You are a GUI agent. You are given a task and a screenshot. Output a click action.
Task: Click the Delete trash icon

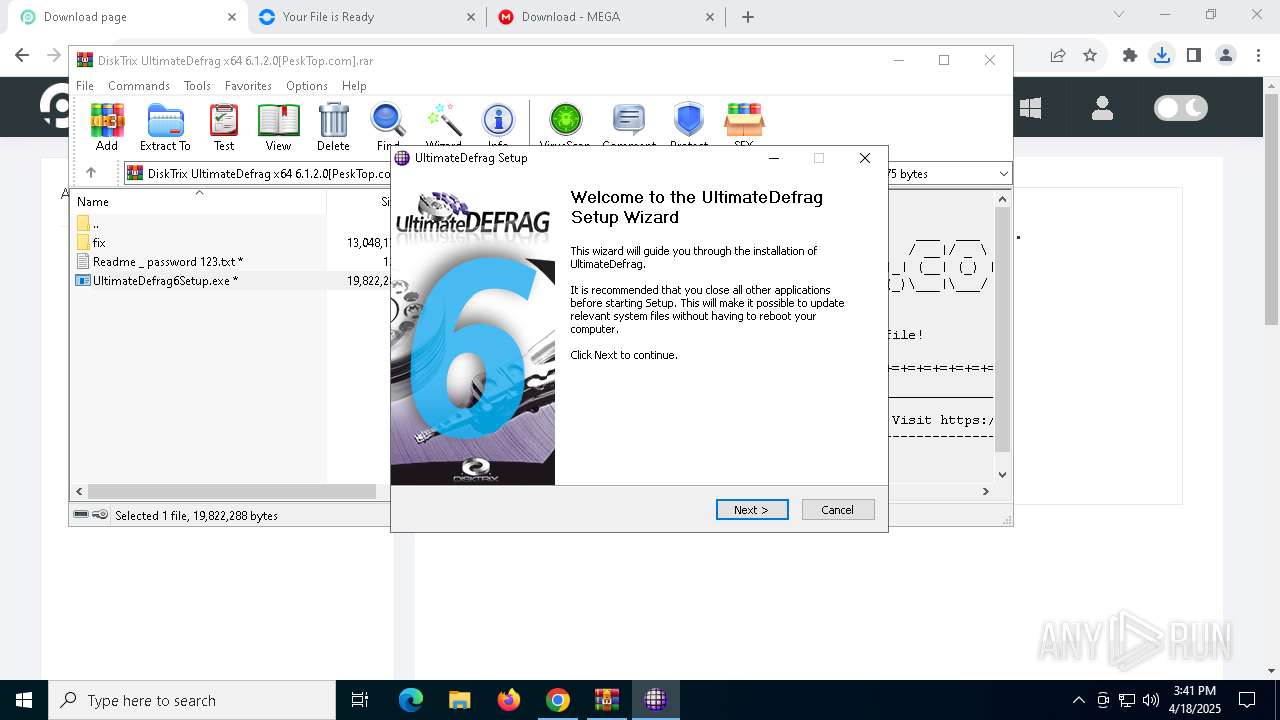pos(333,127)
